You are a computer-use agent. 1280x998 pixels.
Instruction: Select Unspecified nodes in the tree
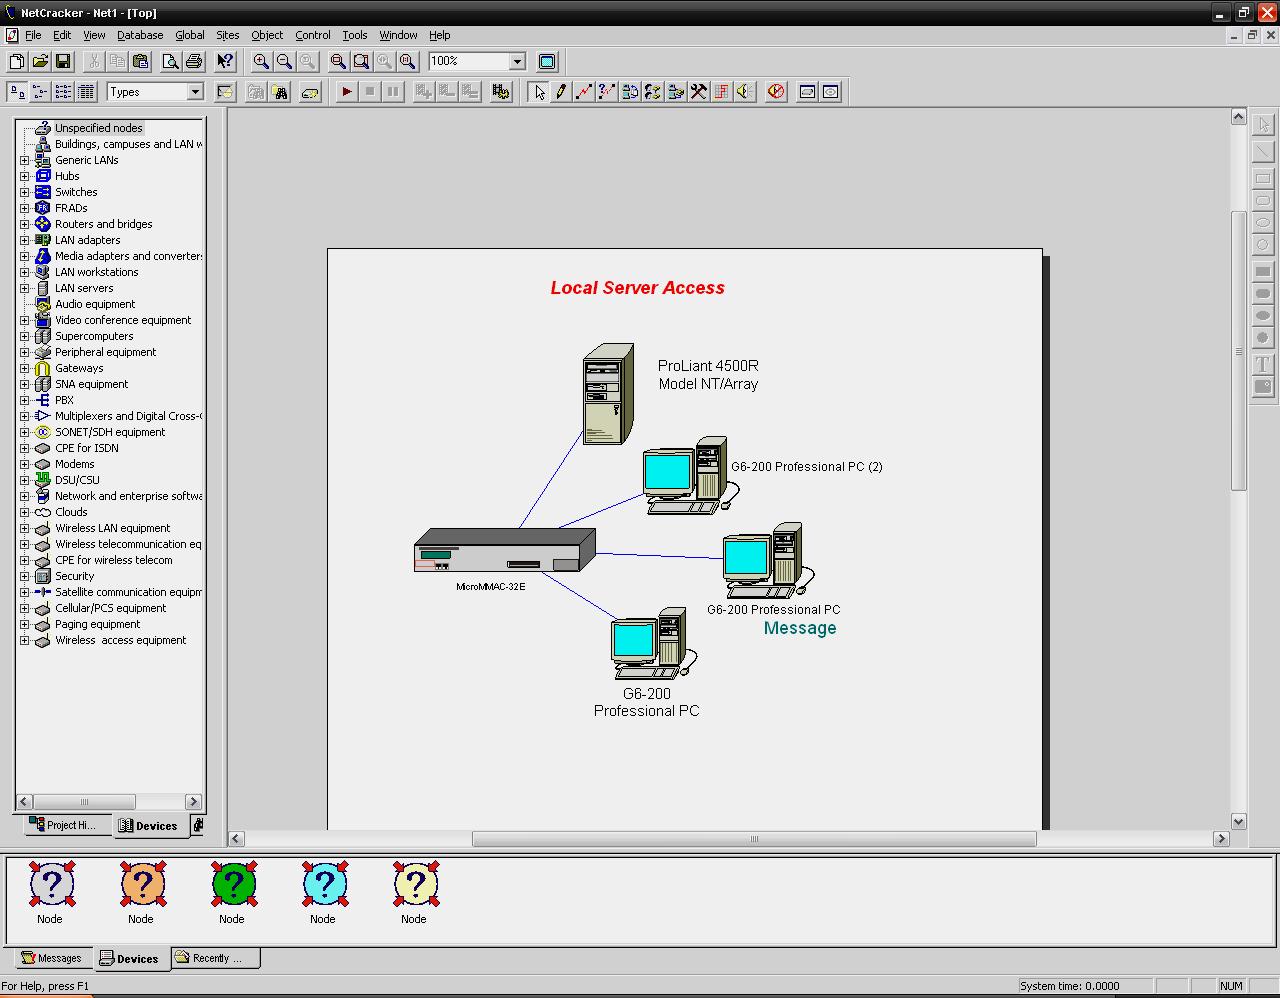(x=98, y=128)
